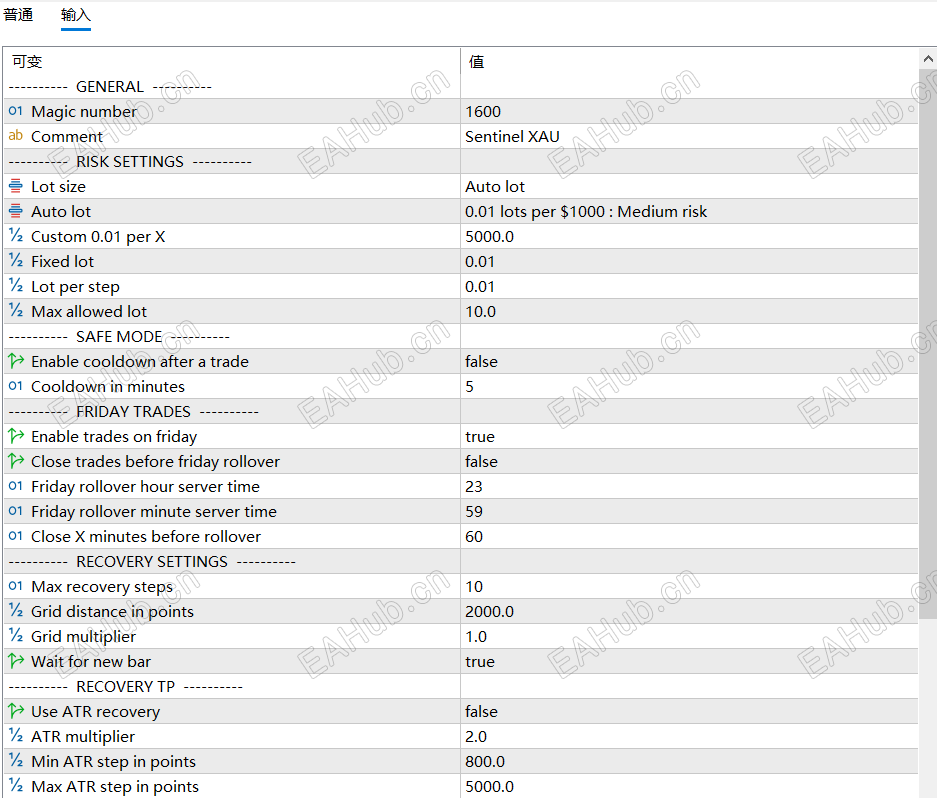Image resolution: width=937 pixels, height=798 pixels.
Task: Click the enum icon beside Lot size
Action: 16,186
